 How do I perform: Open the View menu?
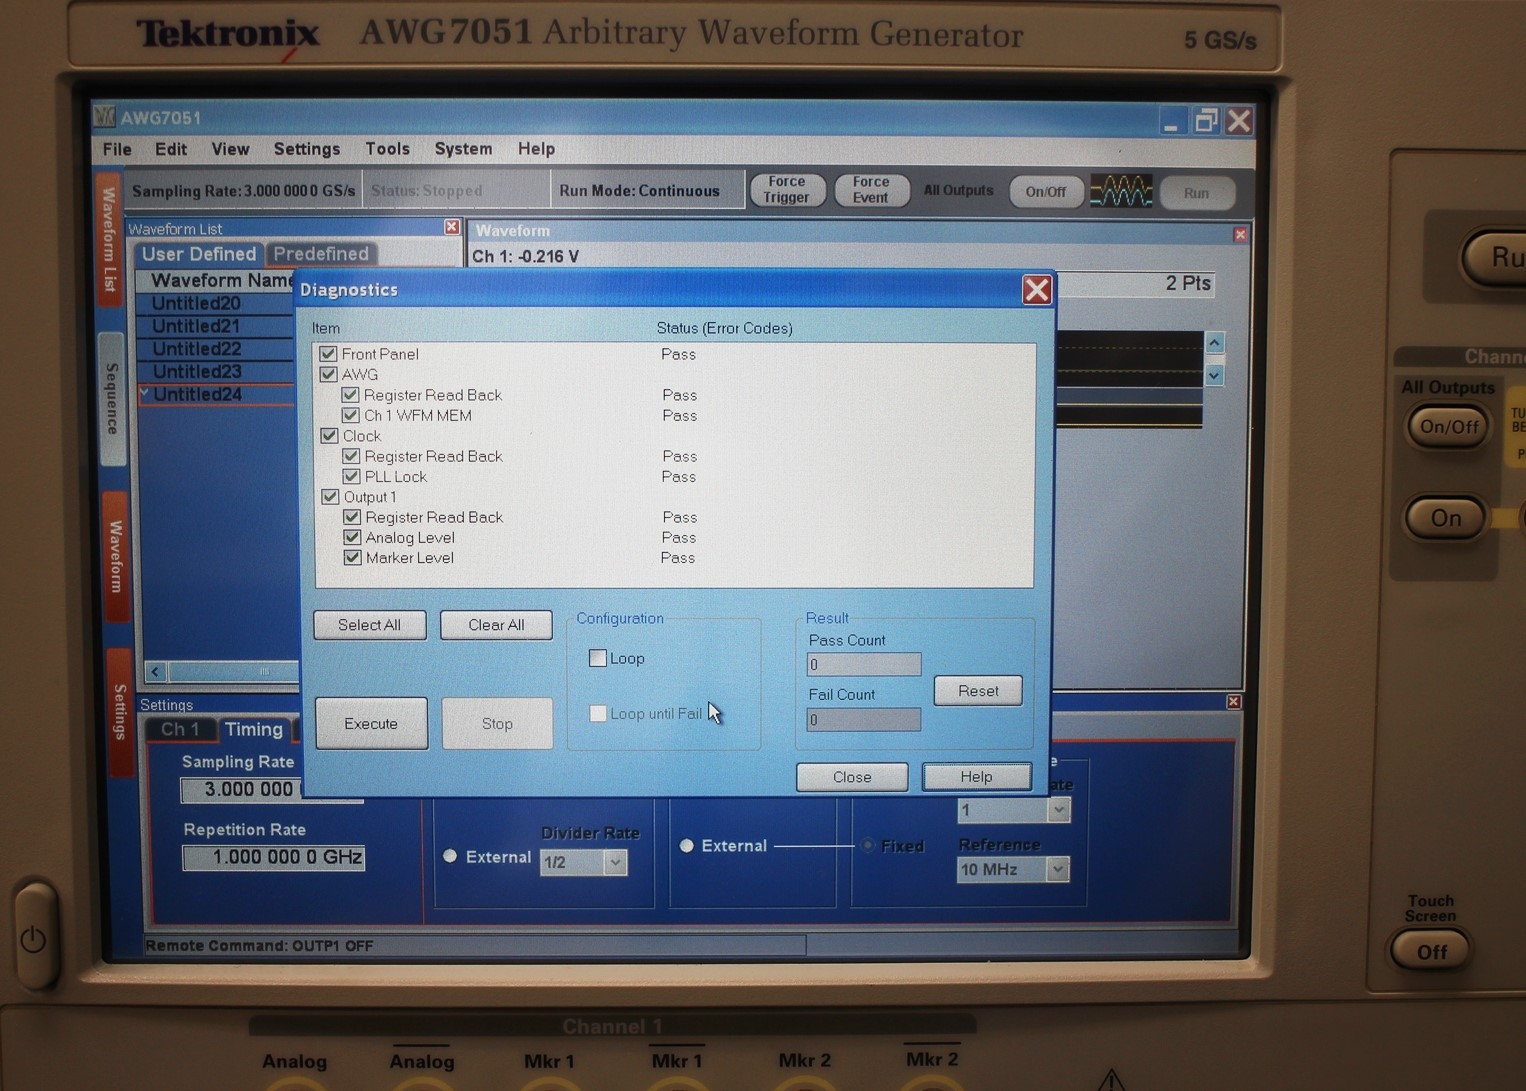tap(230, 149)
